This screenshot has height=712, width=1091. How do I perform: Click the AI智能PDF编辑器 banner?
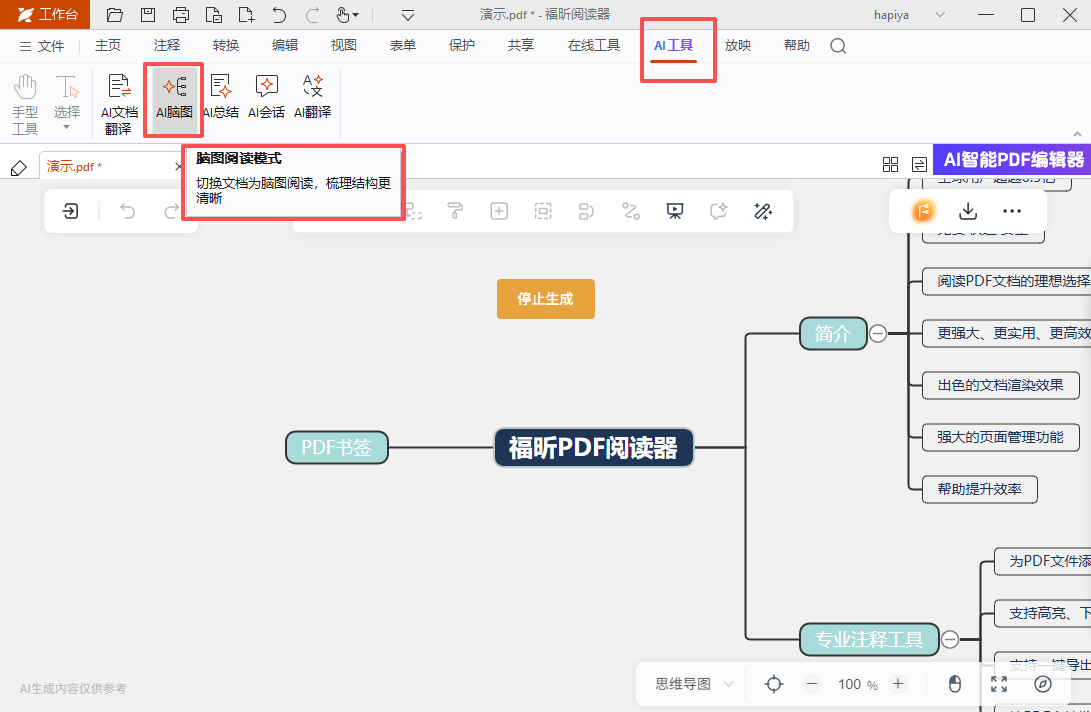pyautogui.click(x=1012, y=160)
